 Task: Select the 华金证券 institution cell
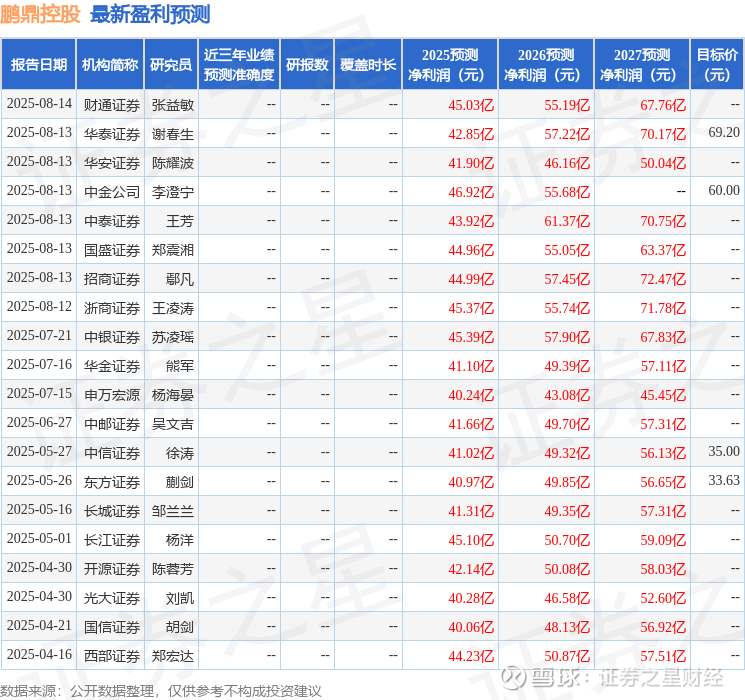click(112, 366)
